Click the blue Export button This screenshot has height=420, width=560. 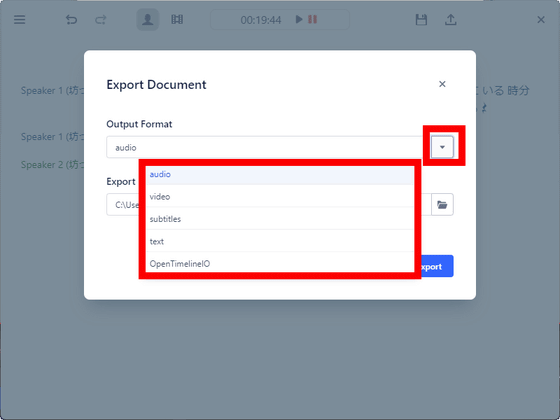(x=438, y=266)
